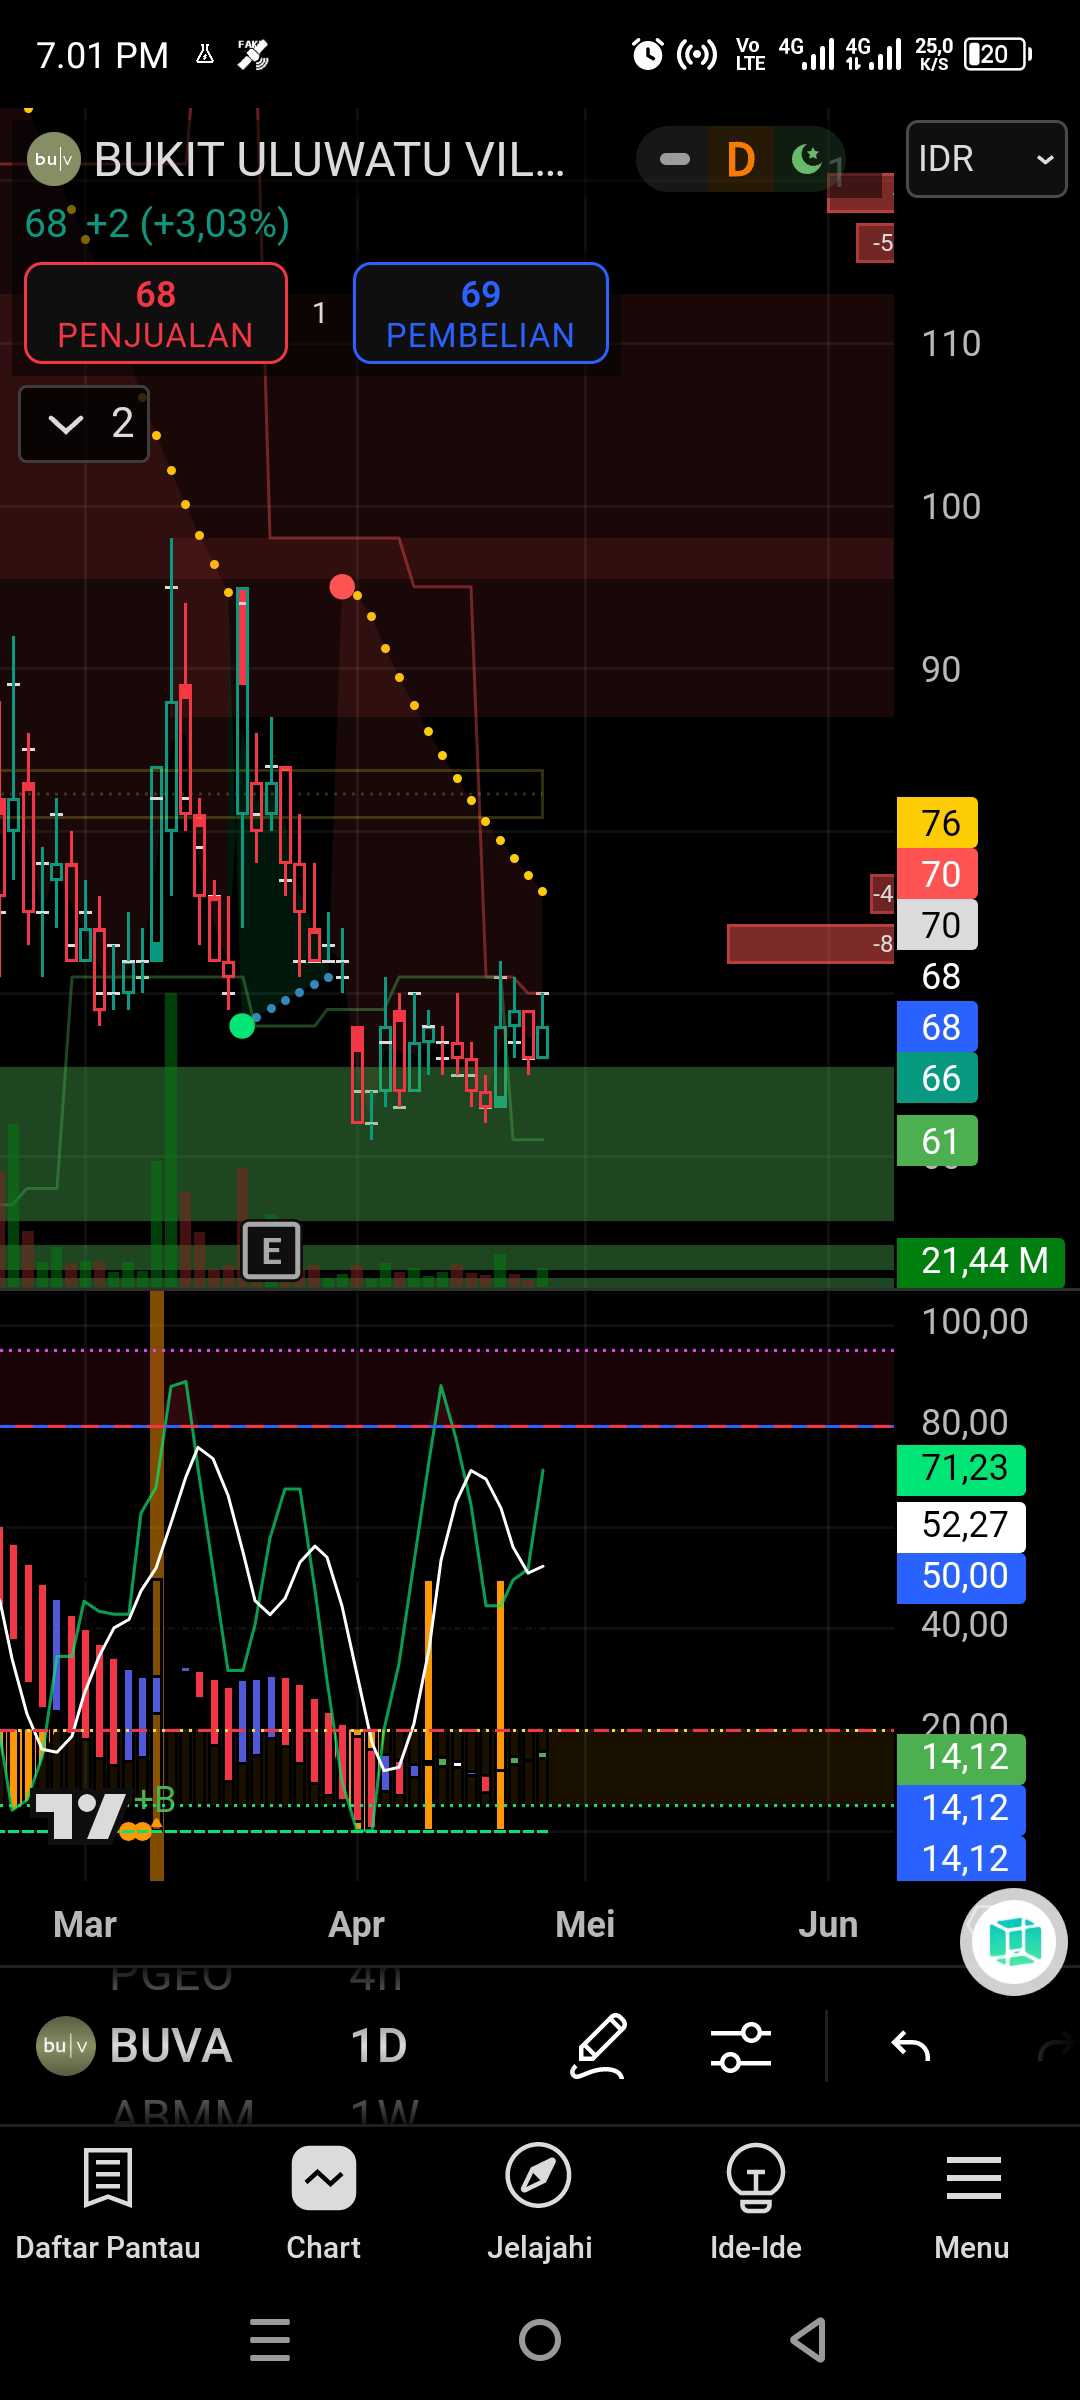Switch to Daftar Pantau tab
Viewport: 1080px width, 2400px height.
[x=108, y=2205]
